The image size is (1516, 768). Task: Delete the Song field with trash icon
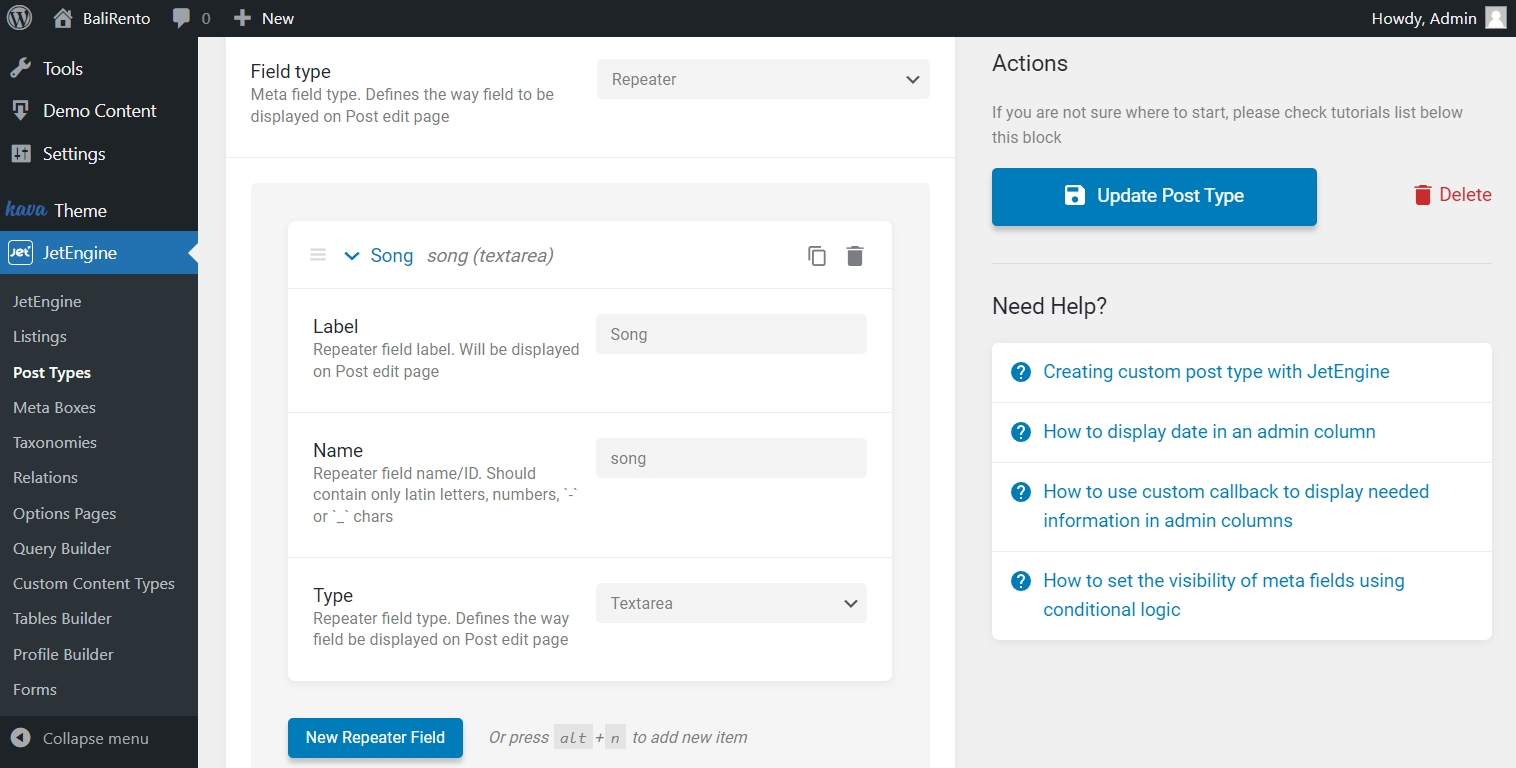(854, 256)
